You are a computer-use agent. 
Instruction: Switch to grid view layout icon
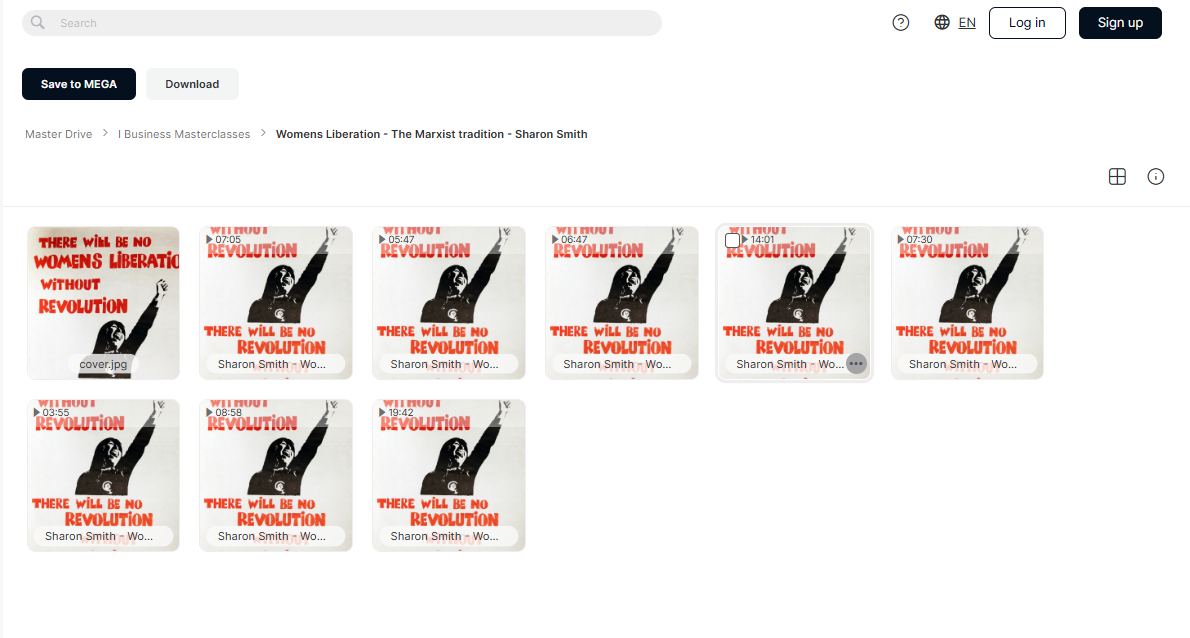[1117, 177]
